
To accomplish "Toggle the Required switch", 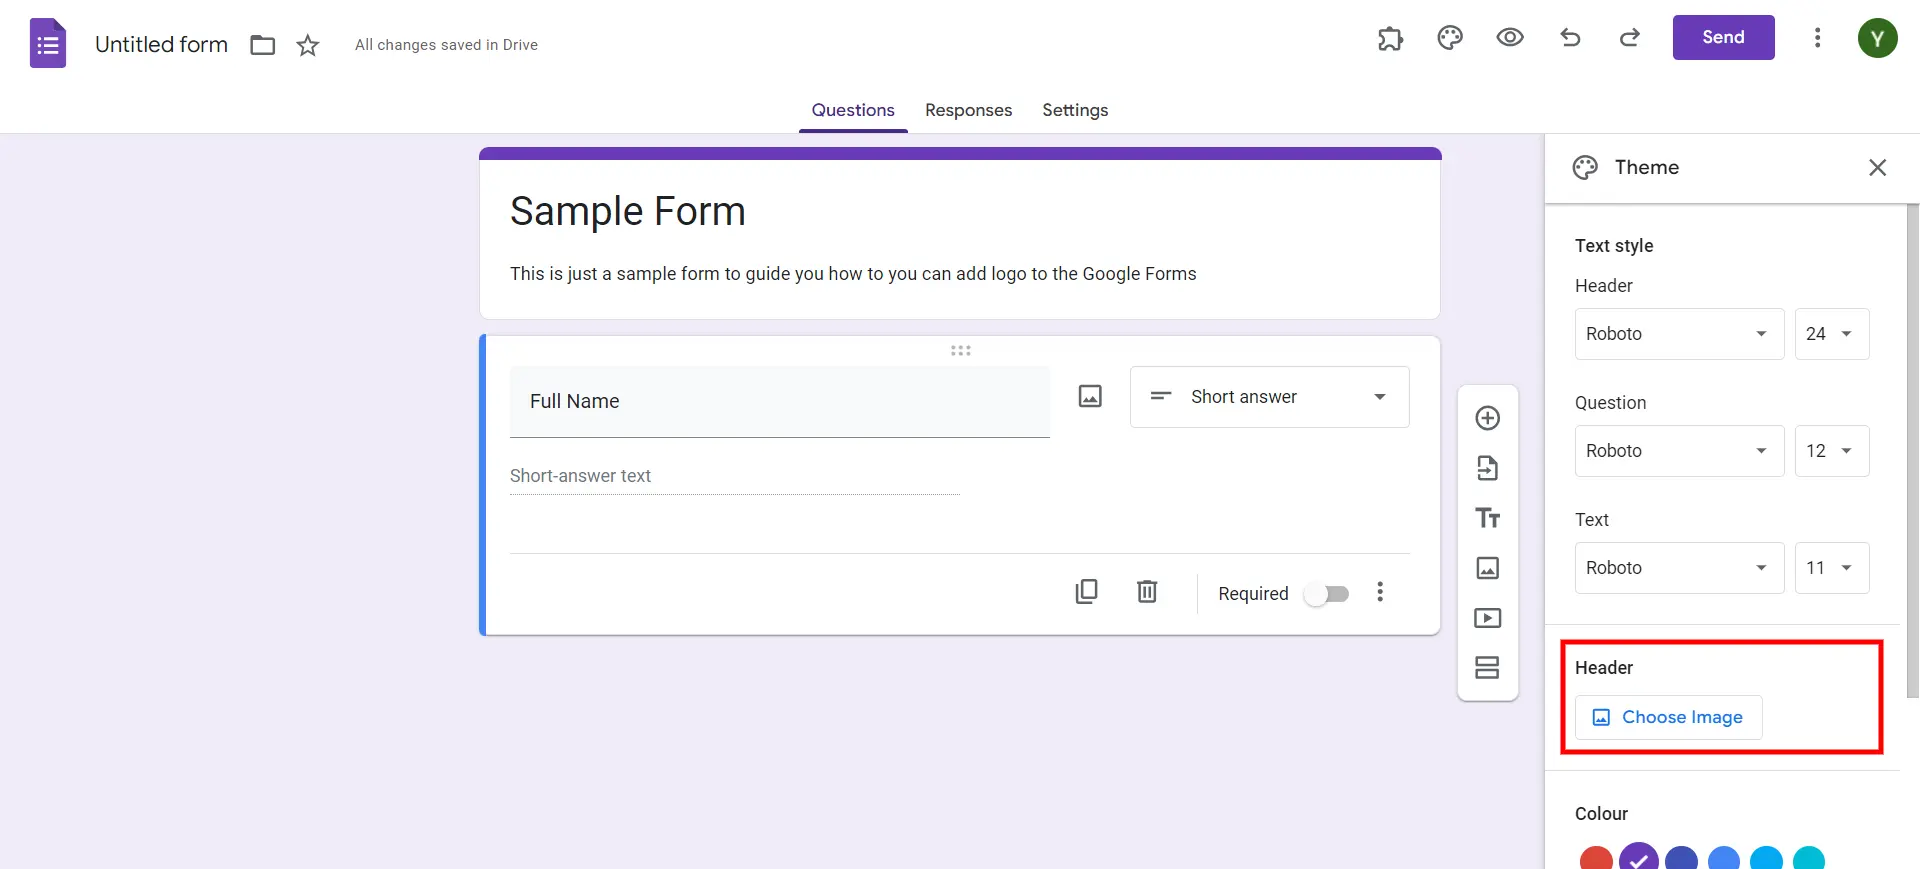I will (x=1327, y=594).
